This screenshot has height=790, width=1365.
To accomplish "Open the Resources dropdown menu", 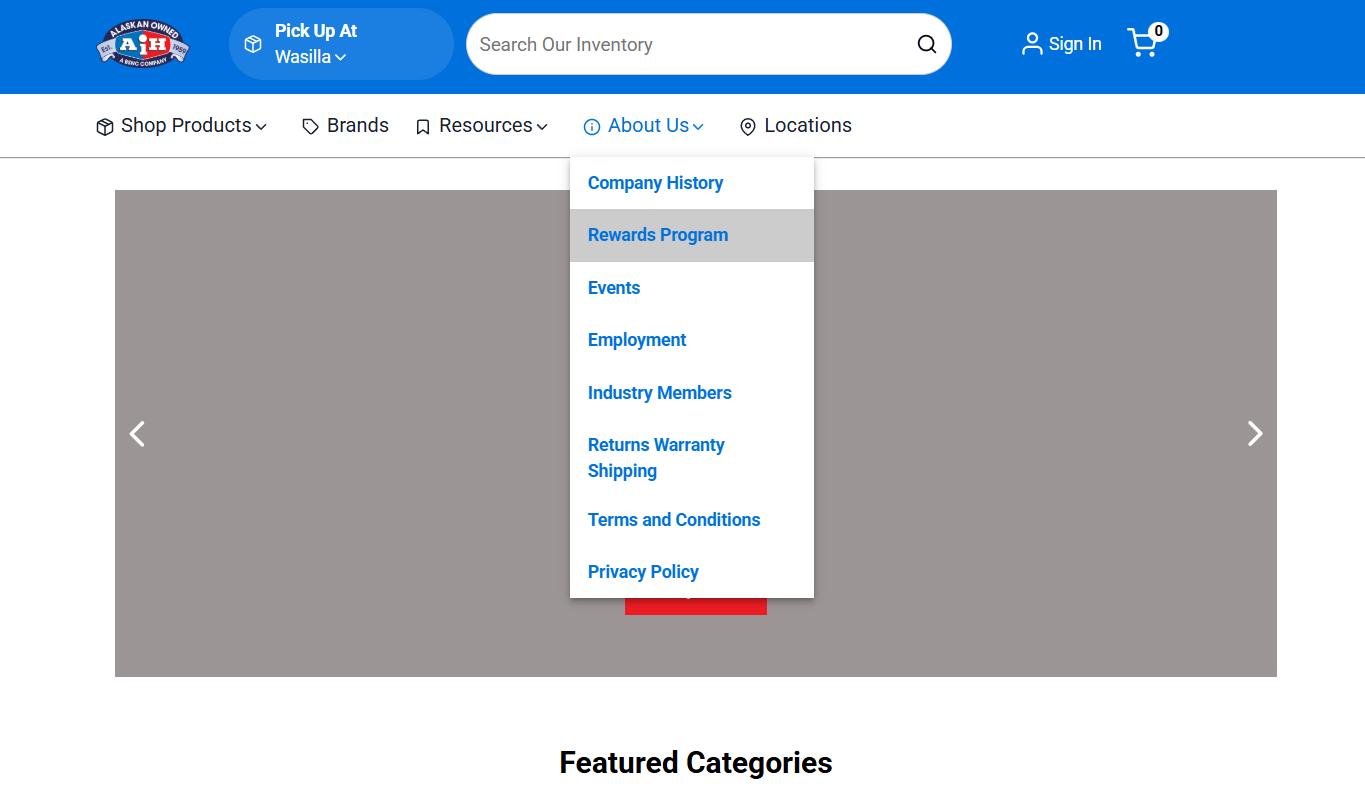I will click(482, 126).
